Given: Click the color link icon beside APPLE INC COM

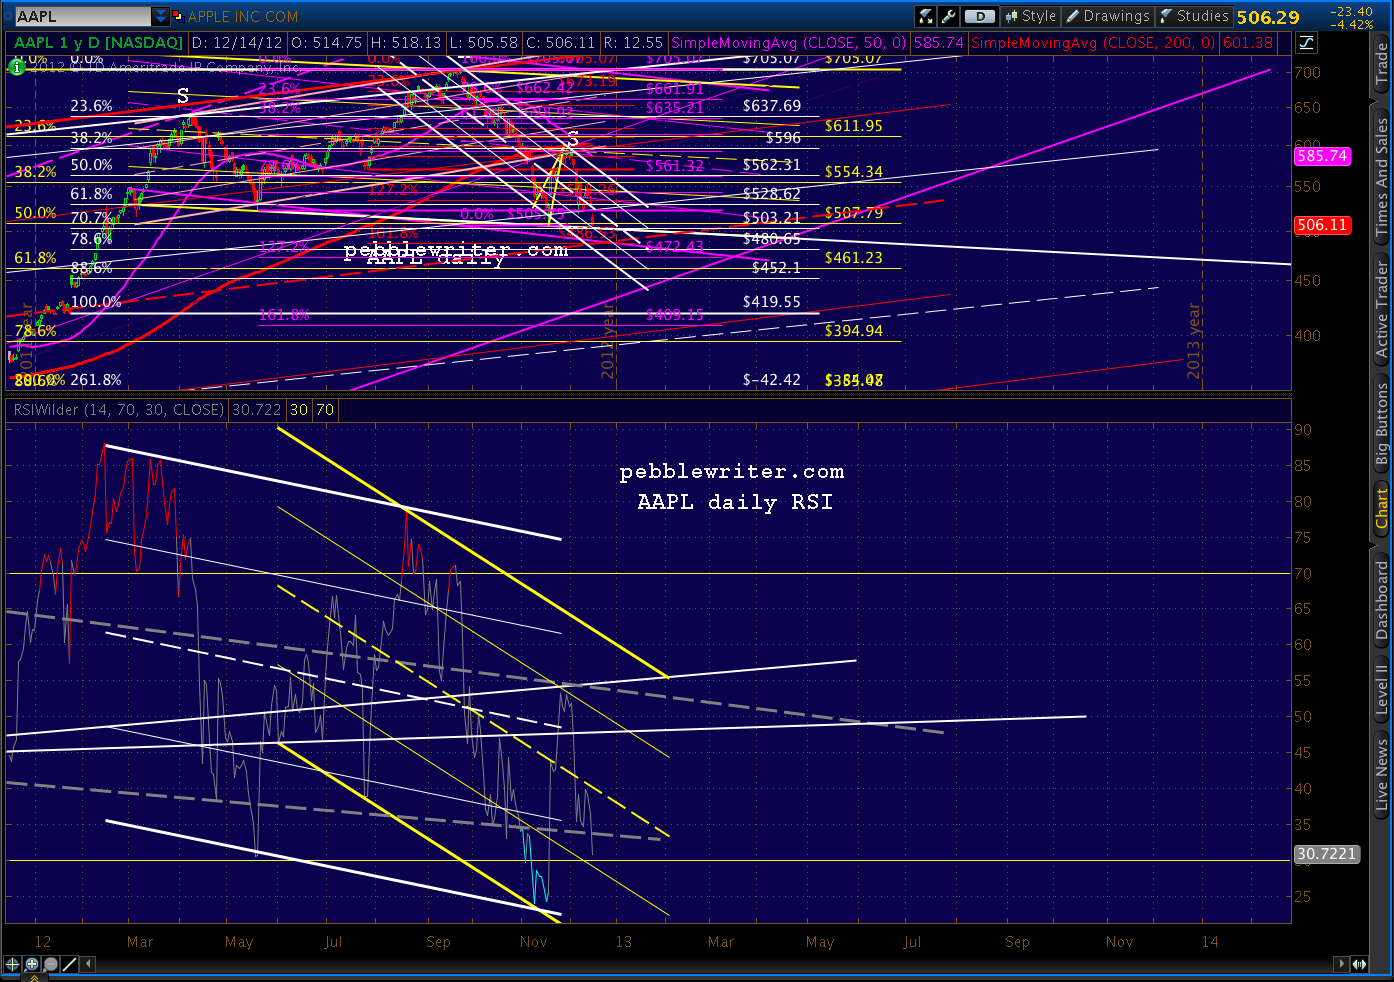Looking at the screenshot, I should pos(178,16).
